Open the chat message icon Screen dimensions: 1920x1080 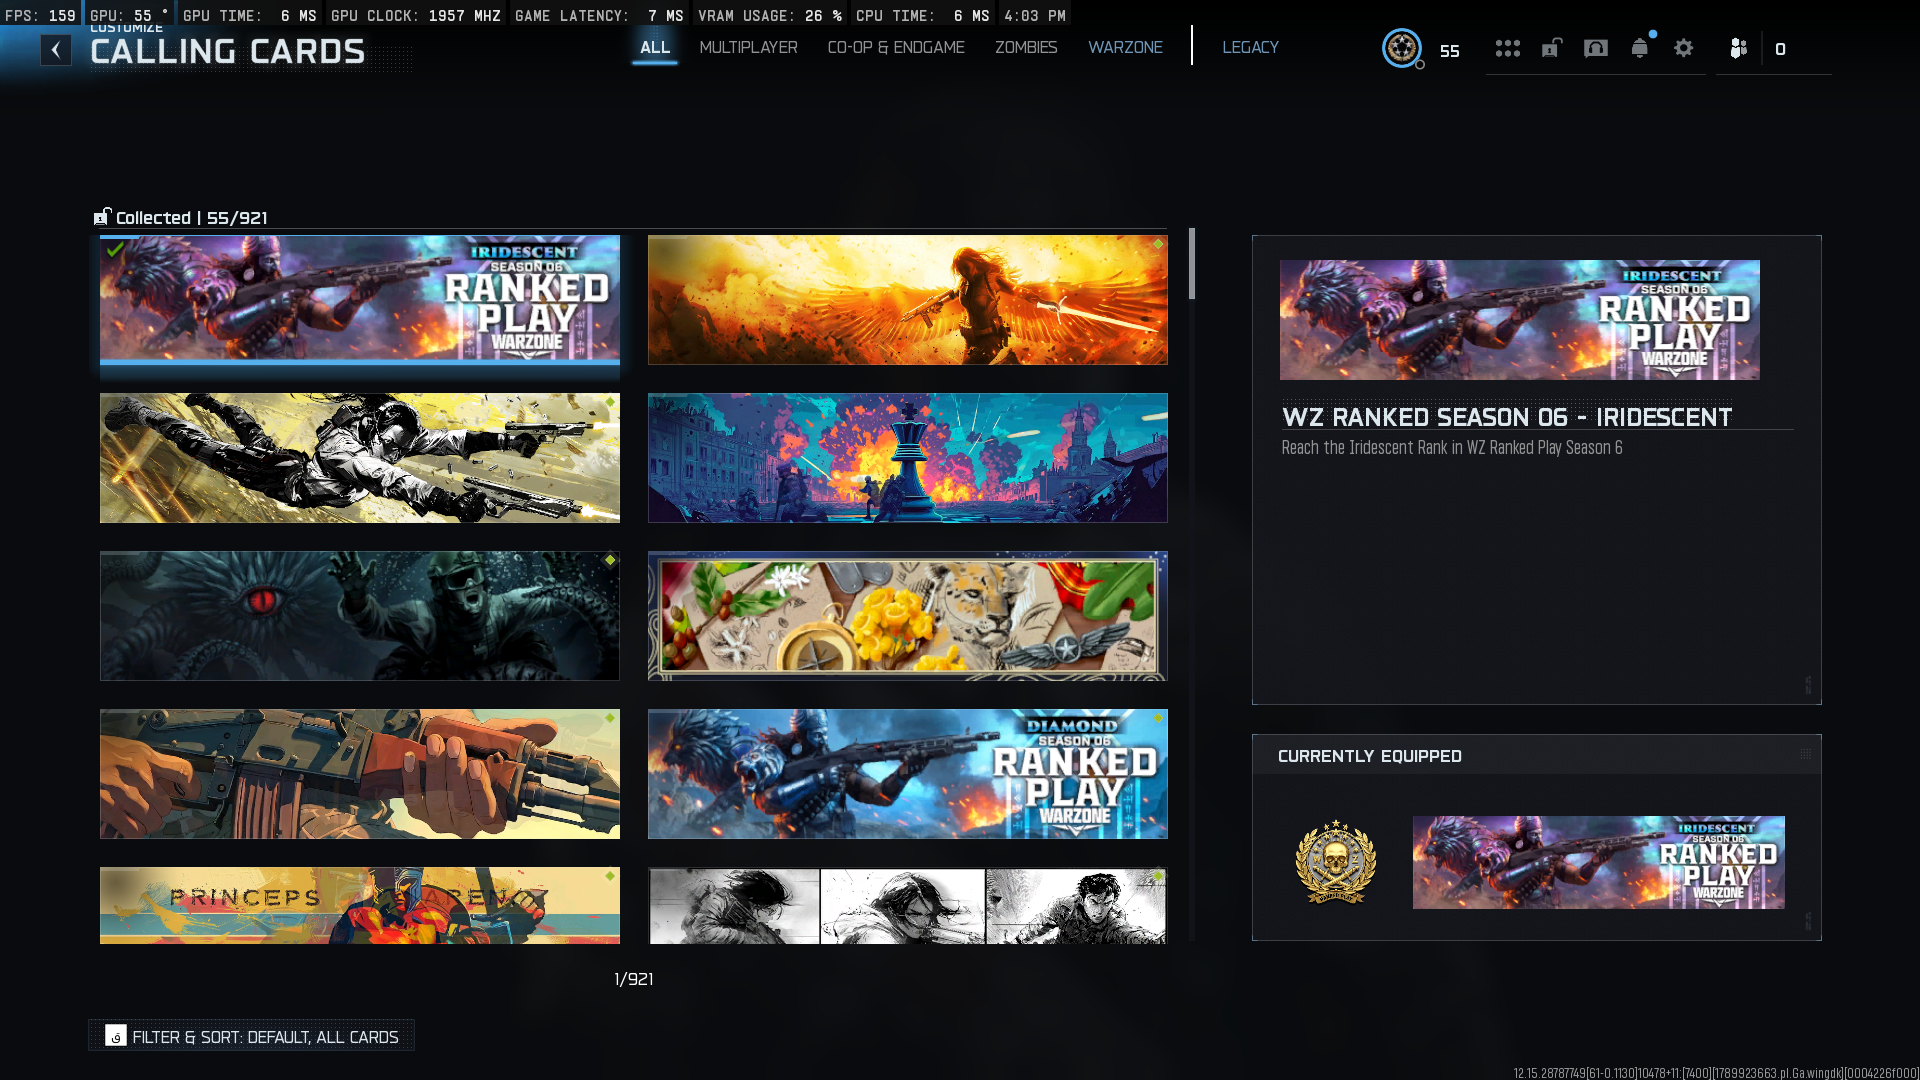pos(1596,48)
